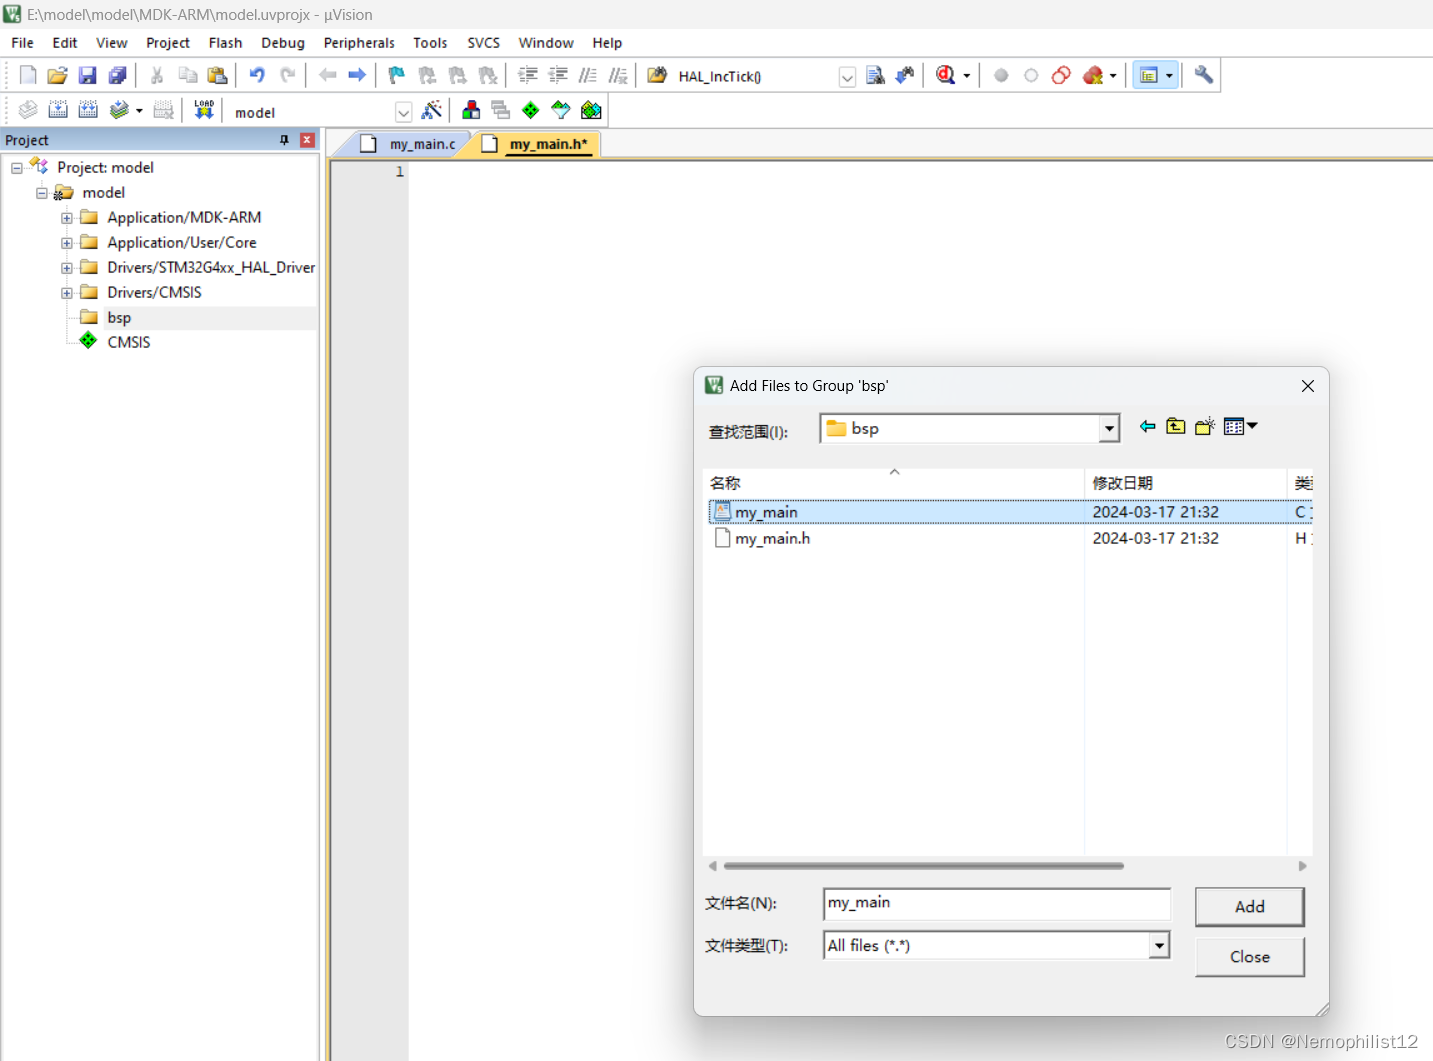Start debug session with magnifier d icon
The height and width of the screenshot is (1061, 1433).
[x=945, y=75]
